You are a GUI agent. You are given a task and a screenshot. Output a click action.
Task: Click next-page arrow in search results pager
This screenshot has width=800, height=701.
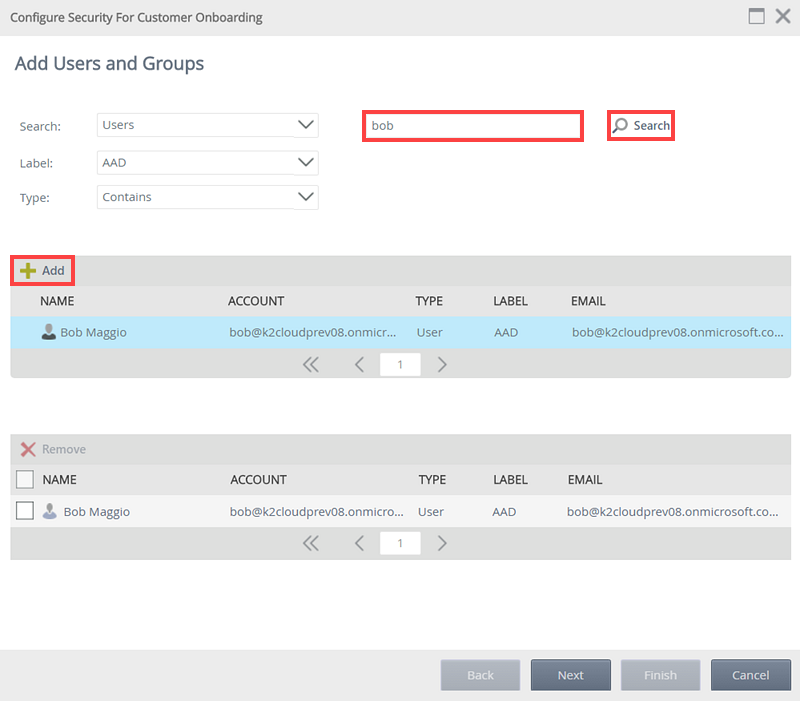coord(442,365)
